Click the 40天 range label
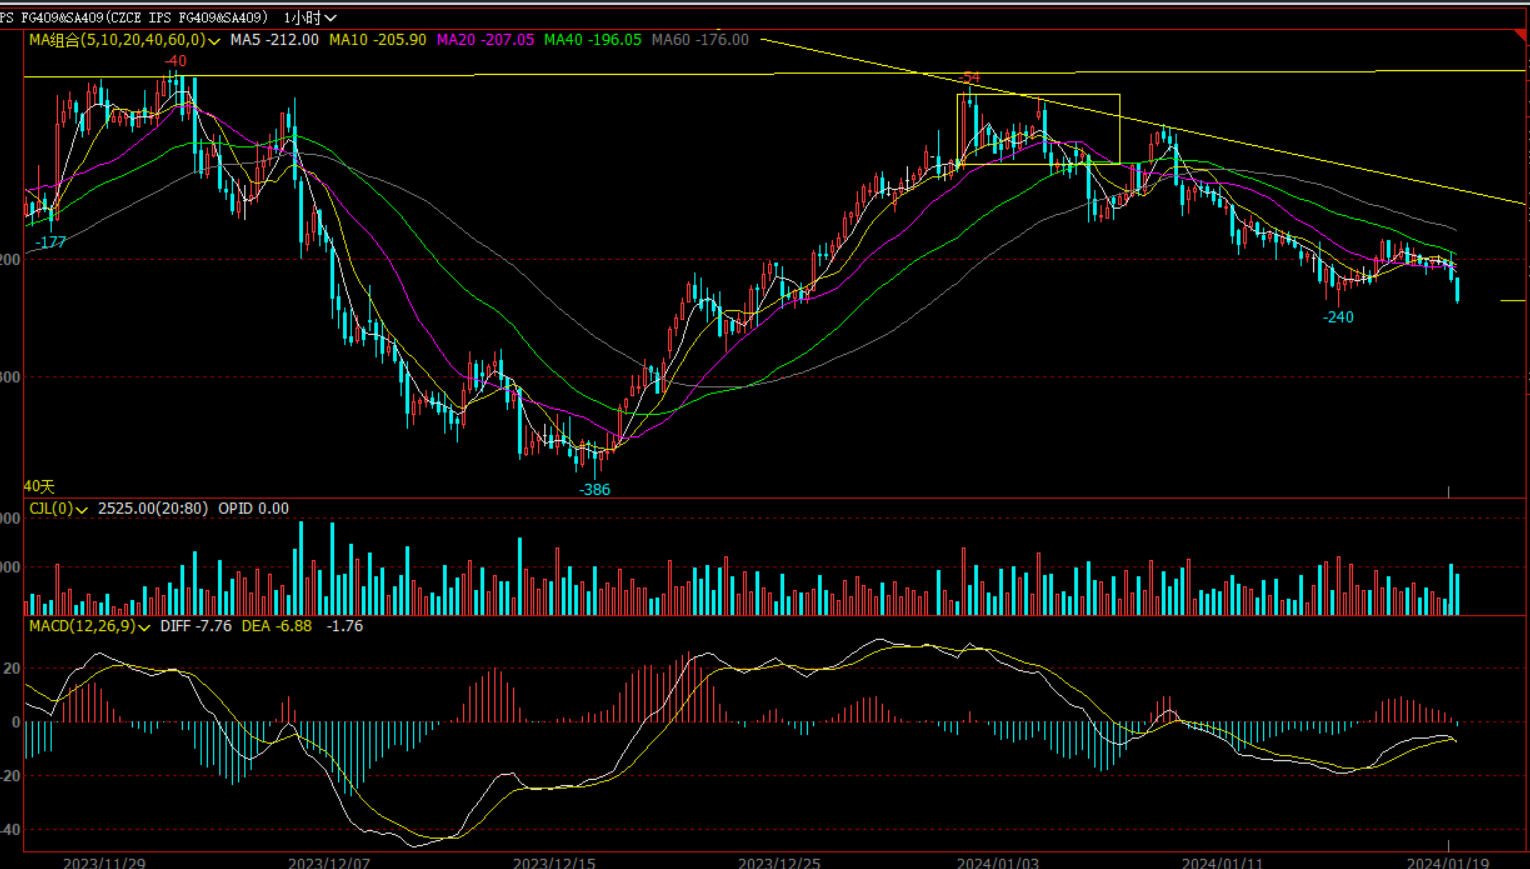Viewport: 1530px width, 869px height. (x=39, y=486)
